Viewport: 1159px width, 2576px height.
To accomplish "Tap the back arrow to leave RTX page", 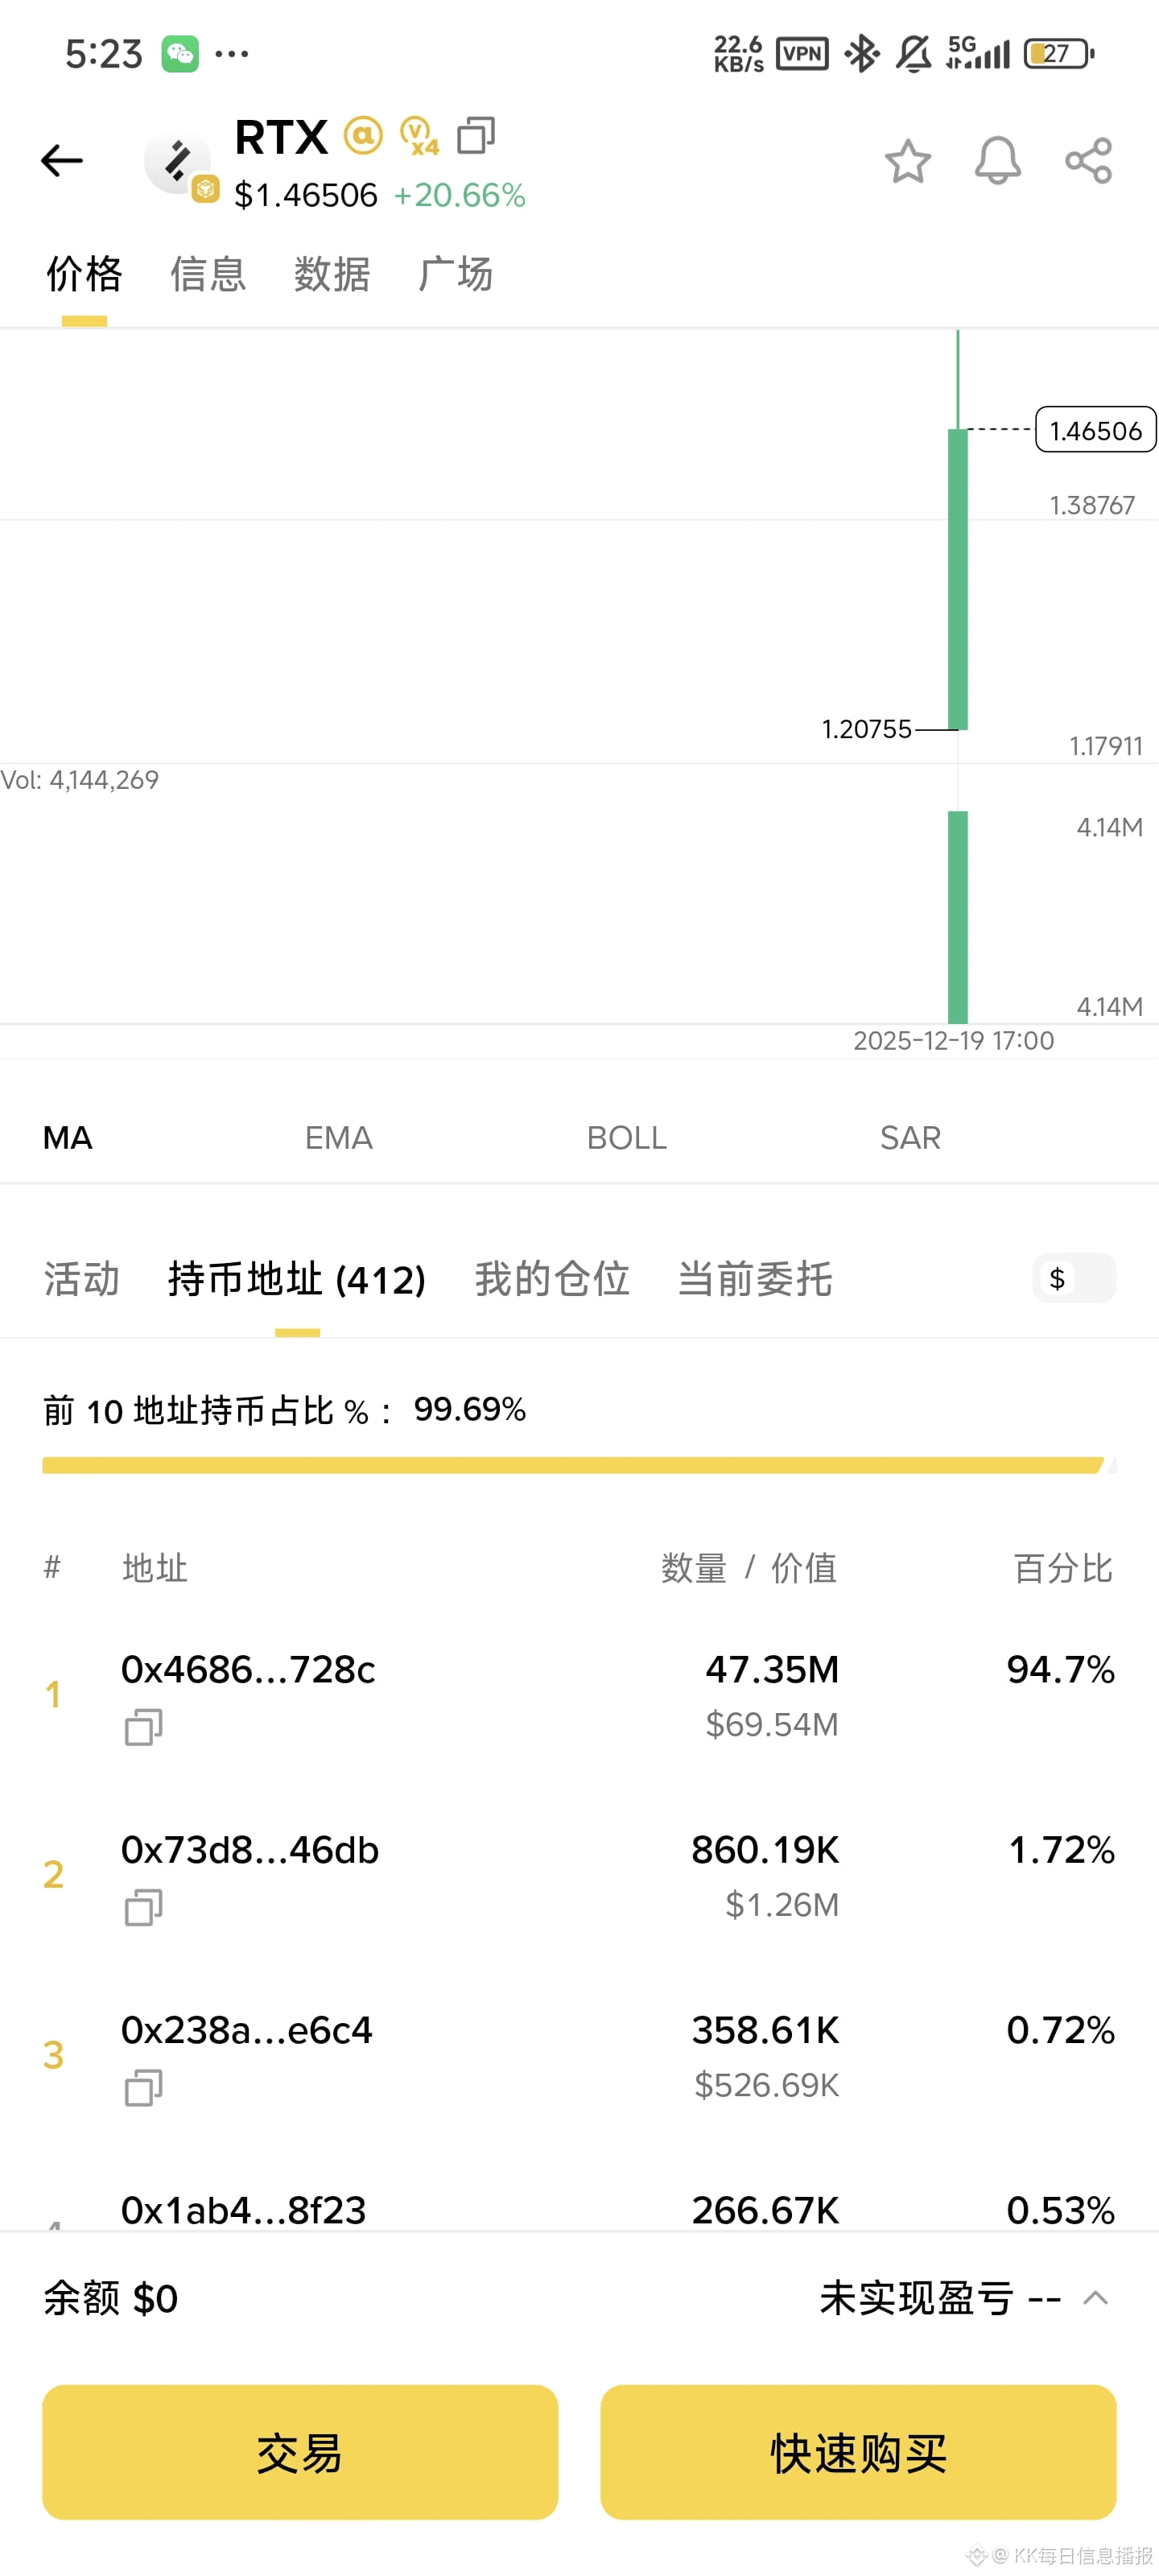I will pyautogui.click(x=62, y=160).
